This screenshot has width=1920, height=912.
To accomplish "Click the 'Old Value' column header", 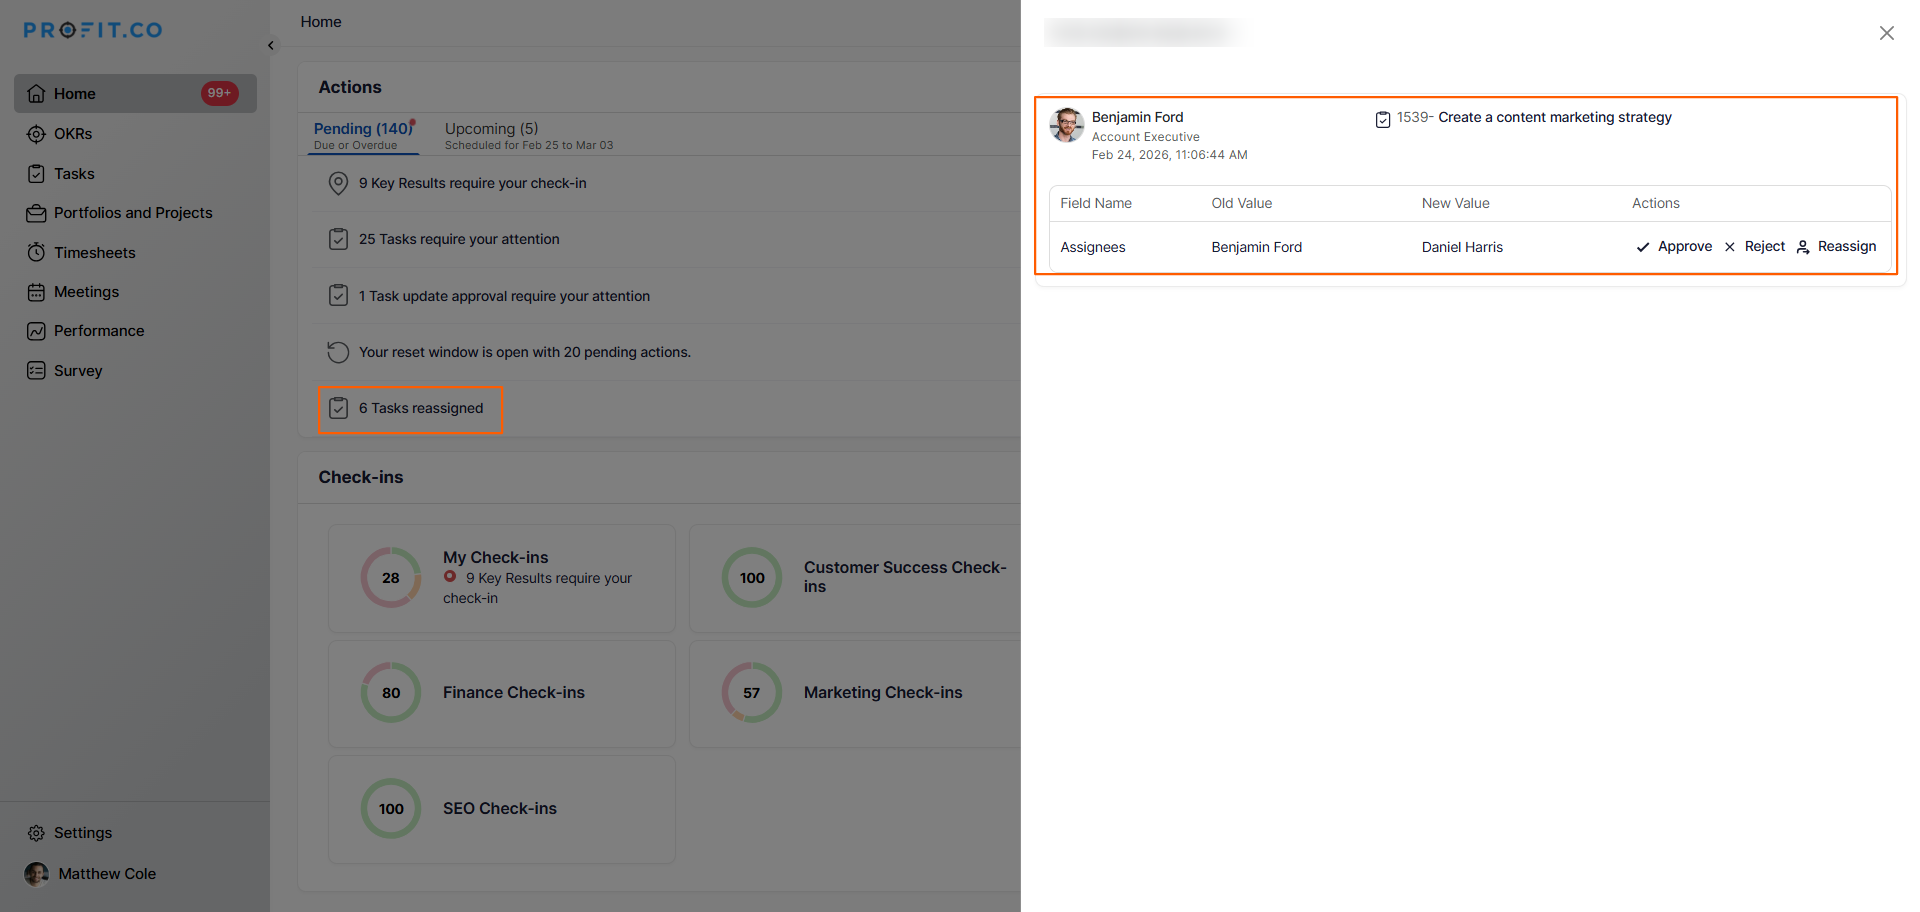I will (x=1242, y=203).
